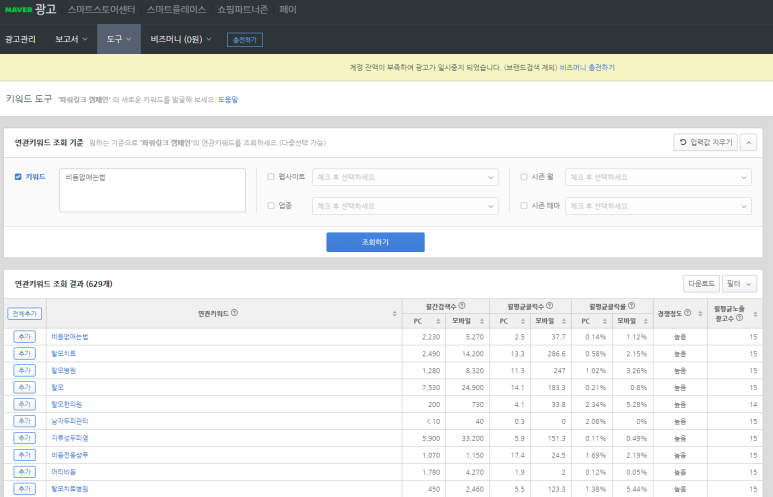Image resolution: width=773 pixels, height=497 pixels.
Task: Open help icon beside 월평균클릭수 header
Action: [x=550, y=306]
